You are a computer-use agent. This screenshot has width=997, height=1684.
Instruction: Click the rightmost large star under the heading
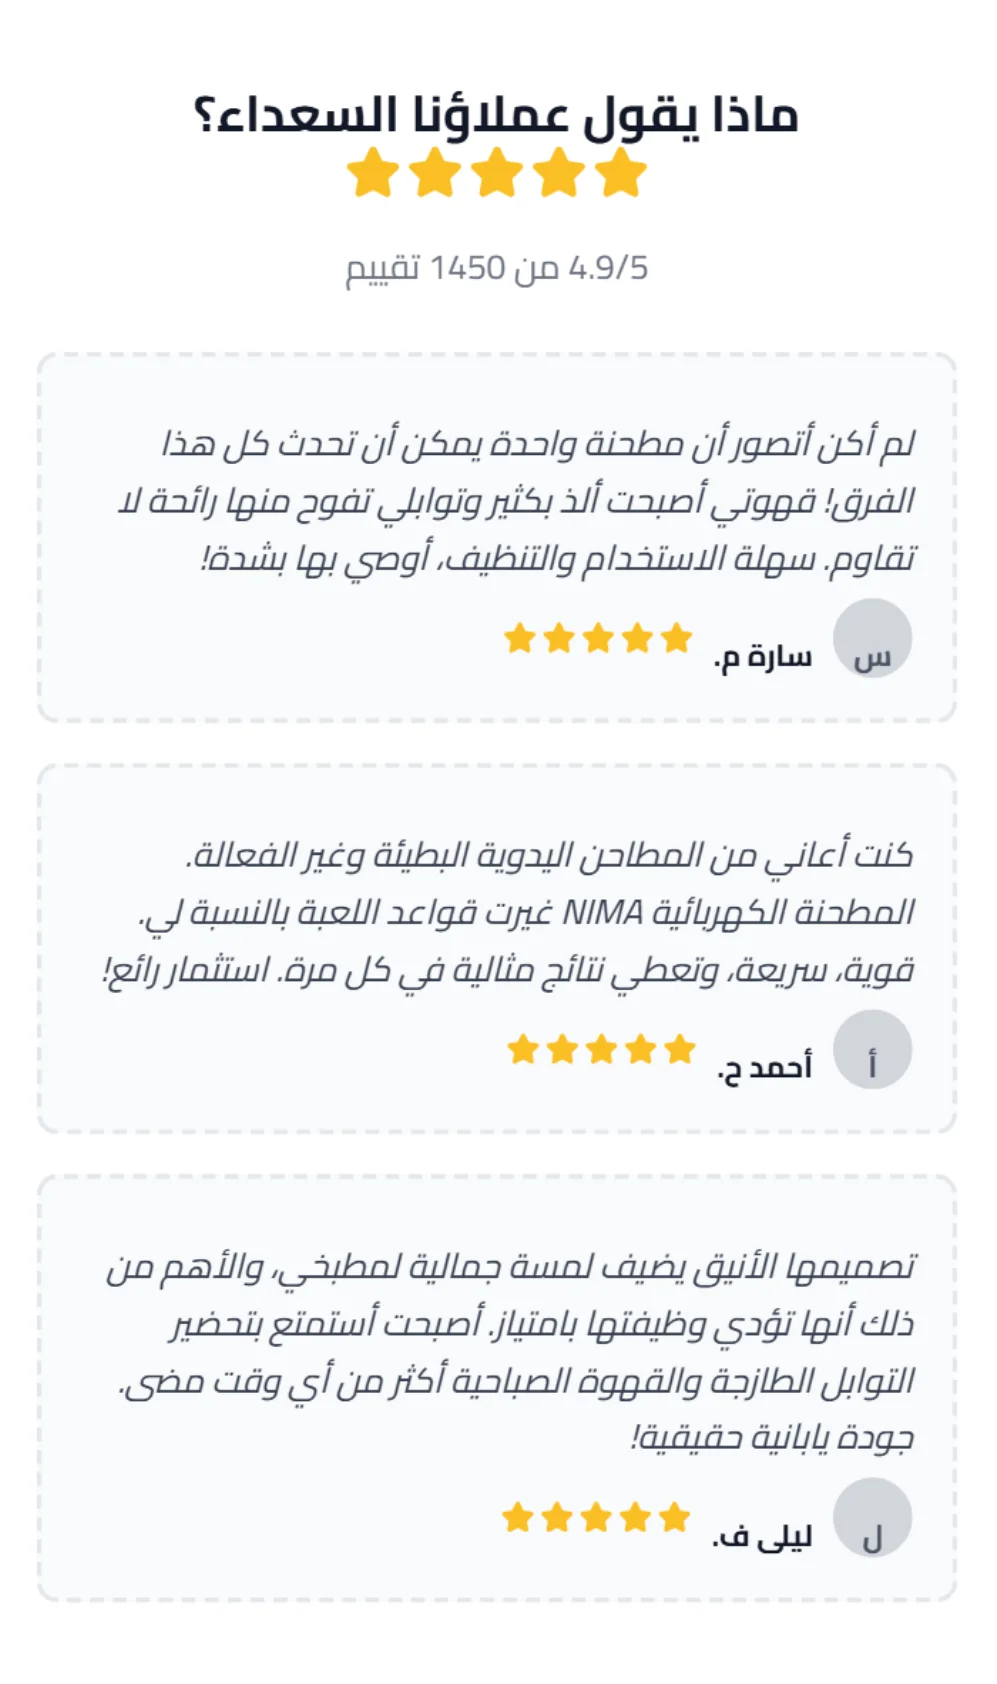[621, 172]
